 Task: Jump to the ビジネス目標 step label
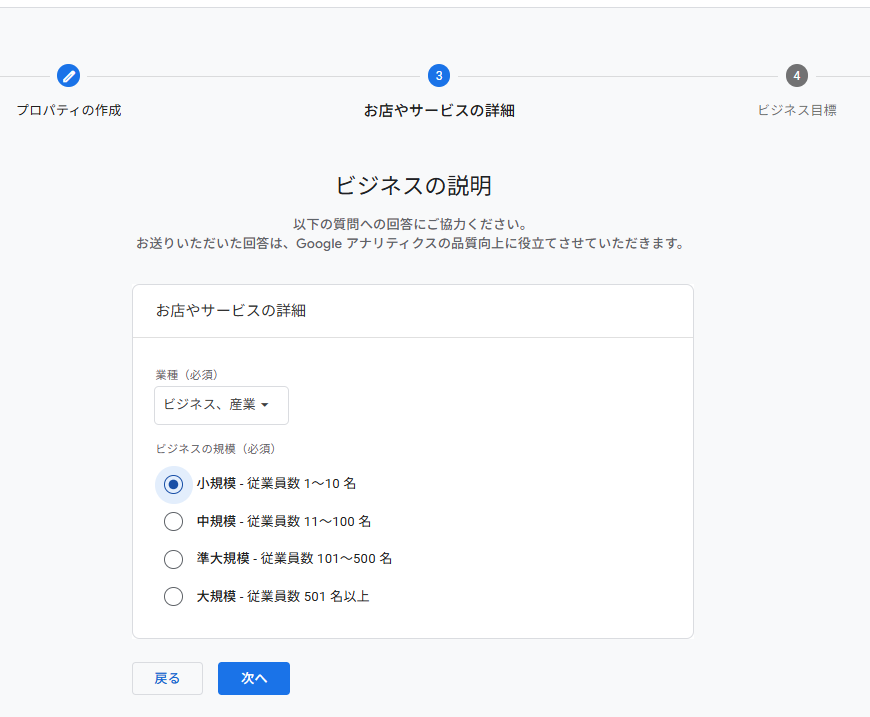click(796, 110)
